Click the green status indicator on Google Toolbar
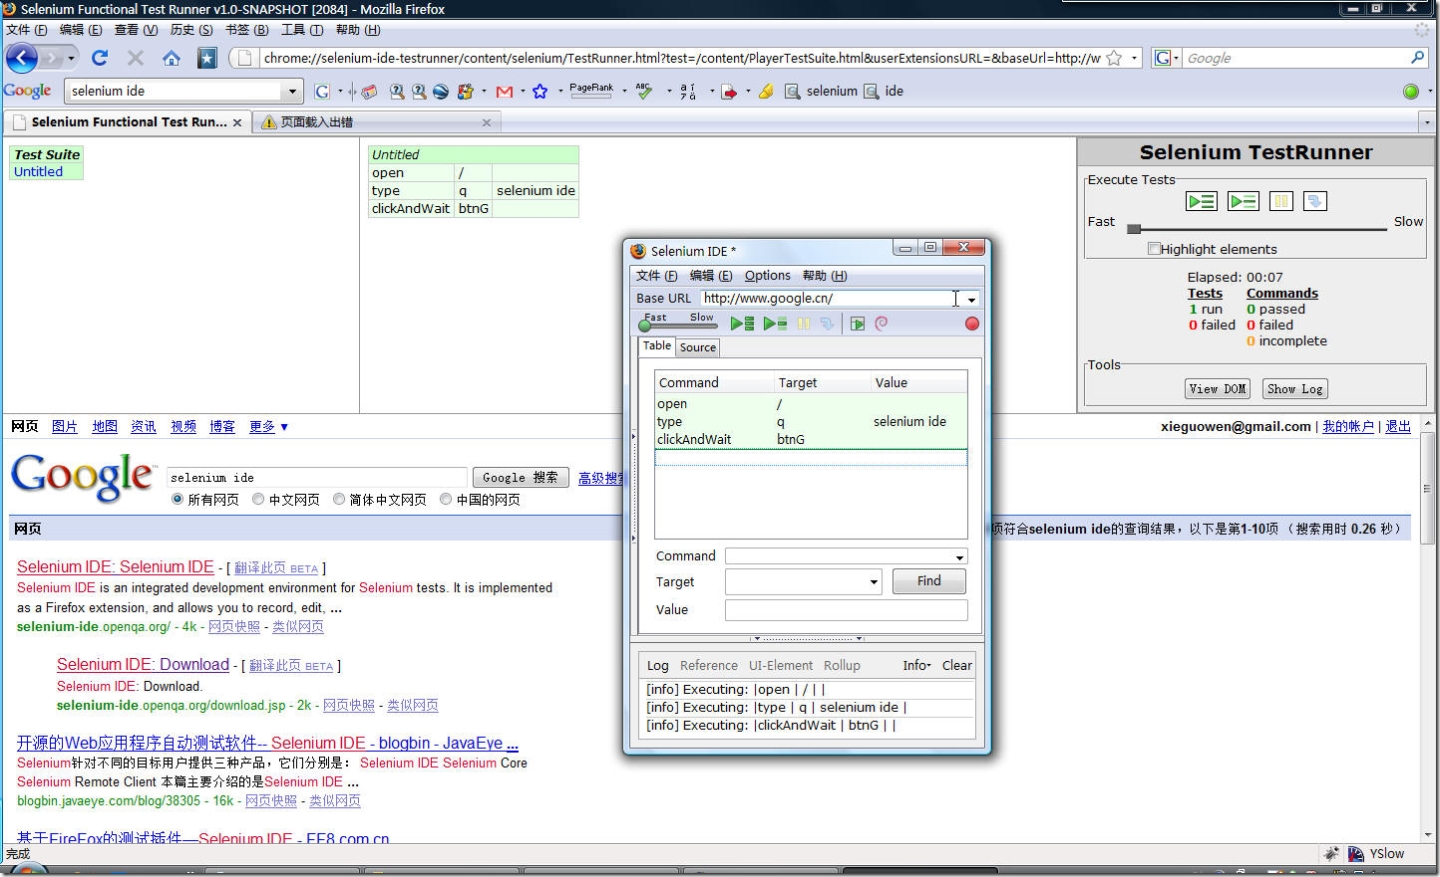The height and width of the screenshot is (877, 1440). click(x=1411, y=91)
